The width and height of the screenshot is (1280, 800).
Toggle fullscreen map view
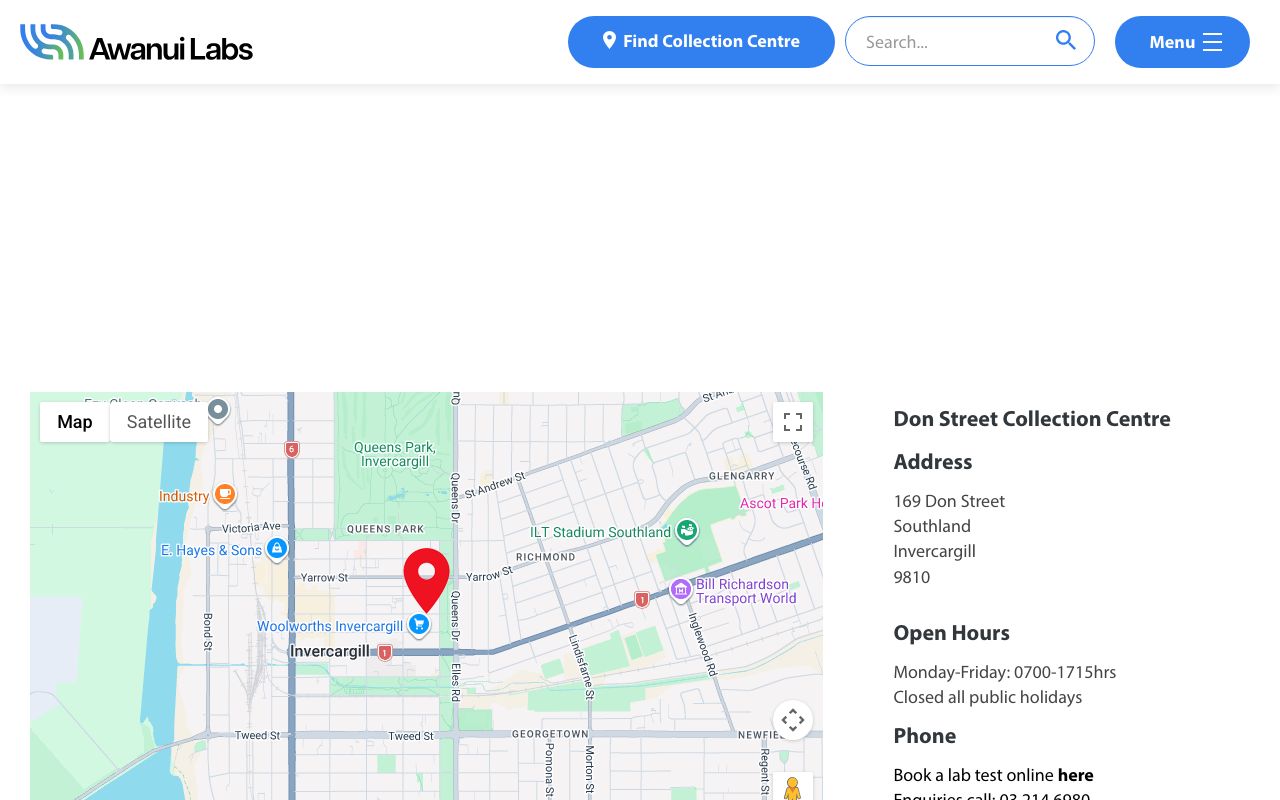(x=793, y=422)
